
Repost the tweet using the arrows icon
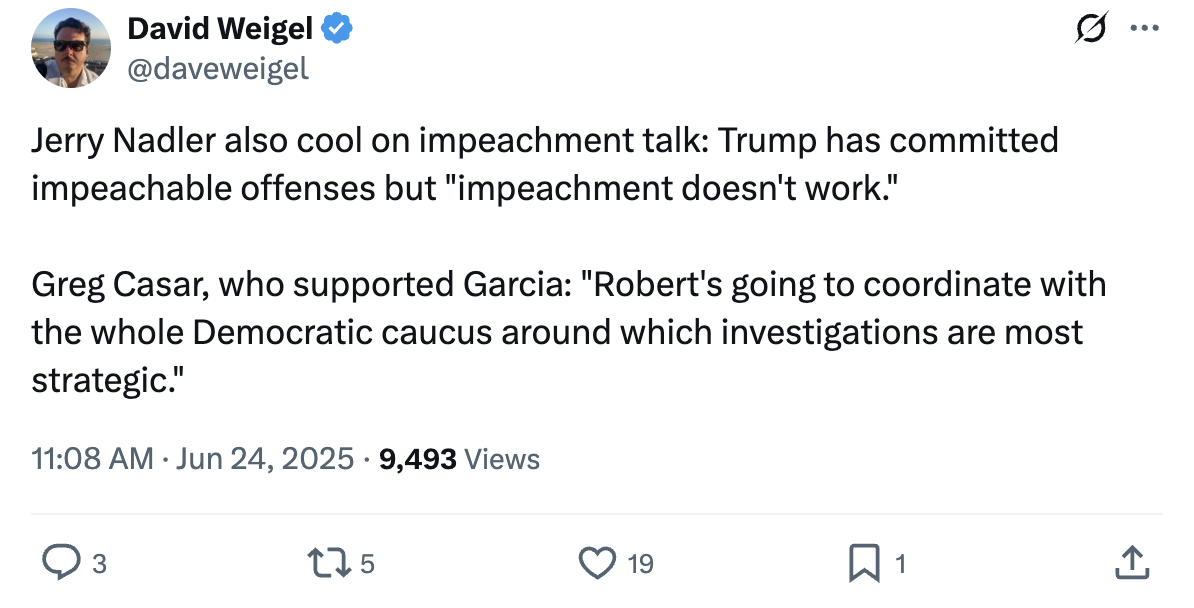(x=328, y=563)
